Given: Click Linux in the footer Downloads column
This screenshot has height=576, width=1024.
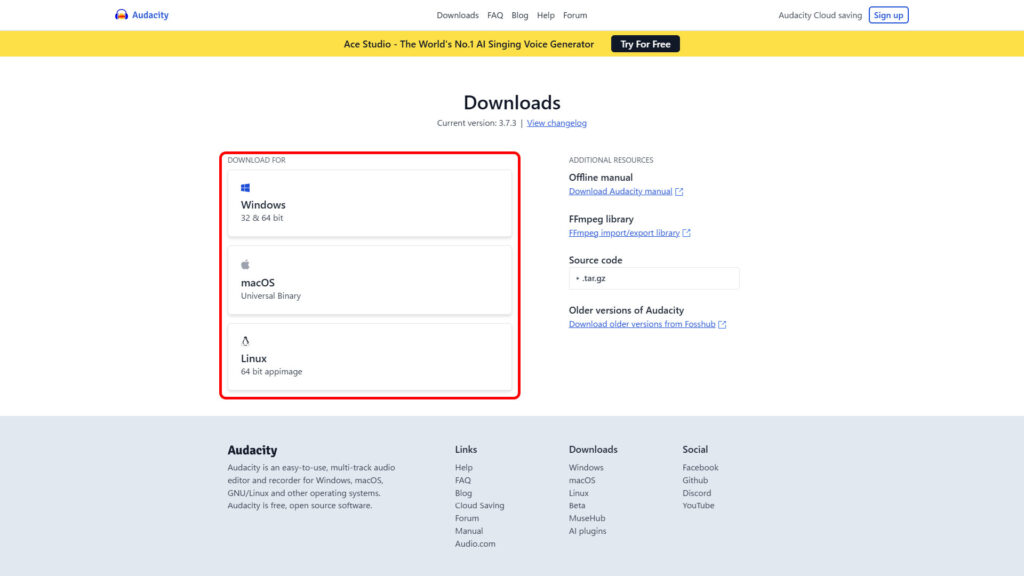Looking at the screenshot, I should click(579, 493).
